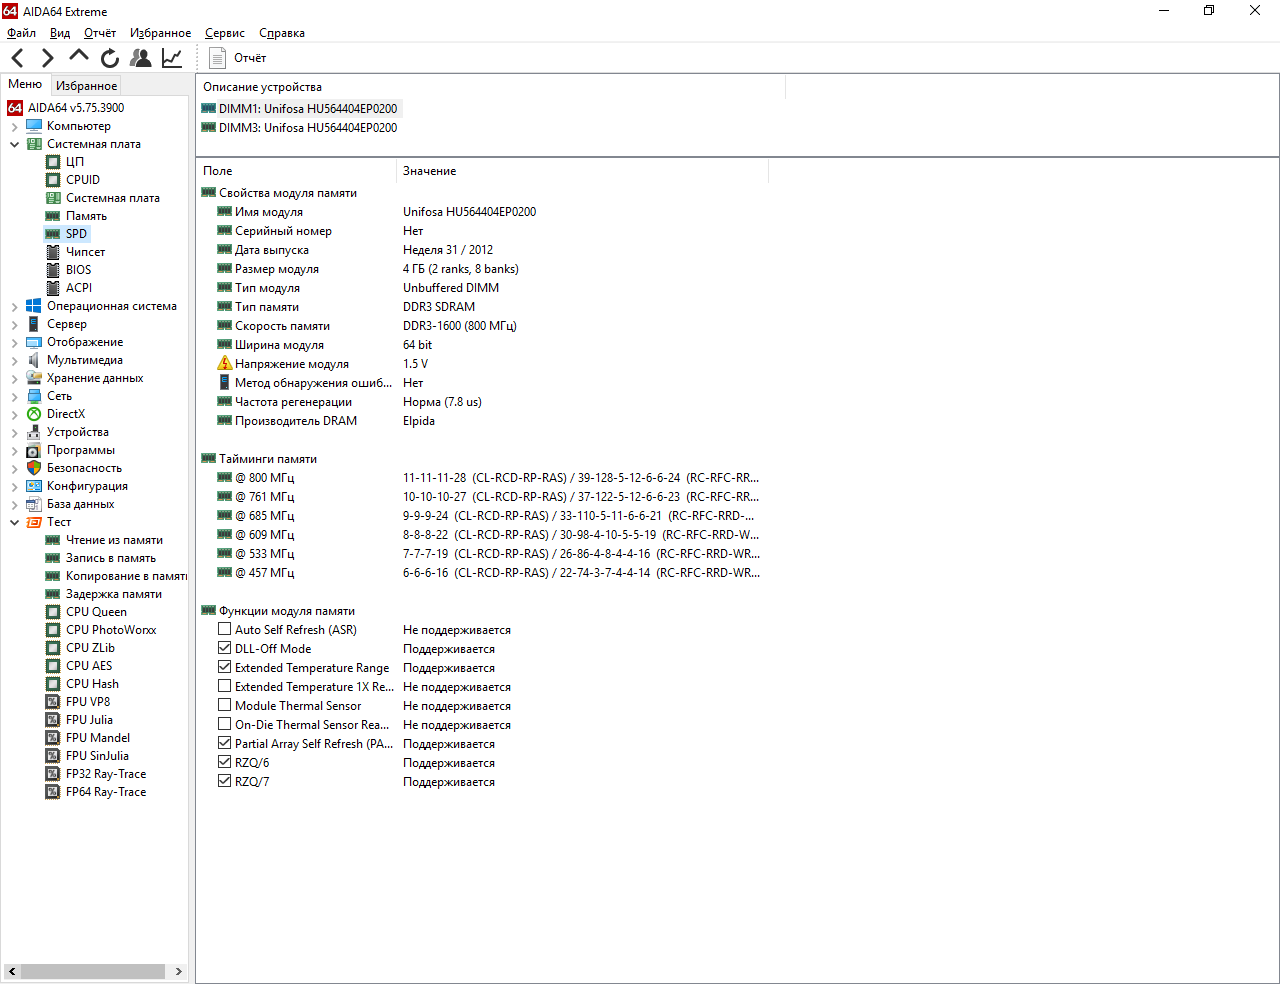Refresh the view using the toolbar icon
This screenshot has height=984, width=1280.
click(x=110, y=58)
